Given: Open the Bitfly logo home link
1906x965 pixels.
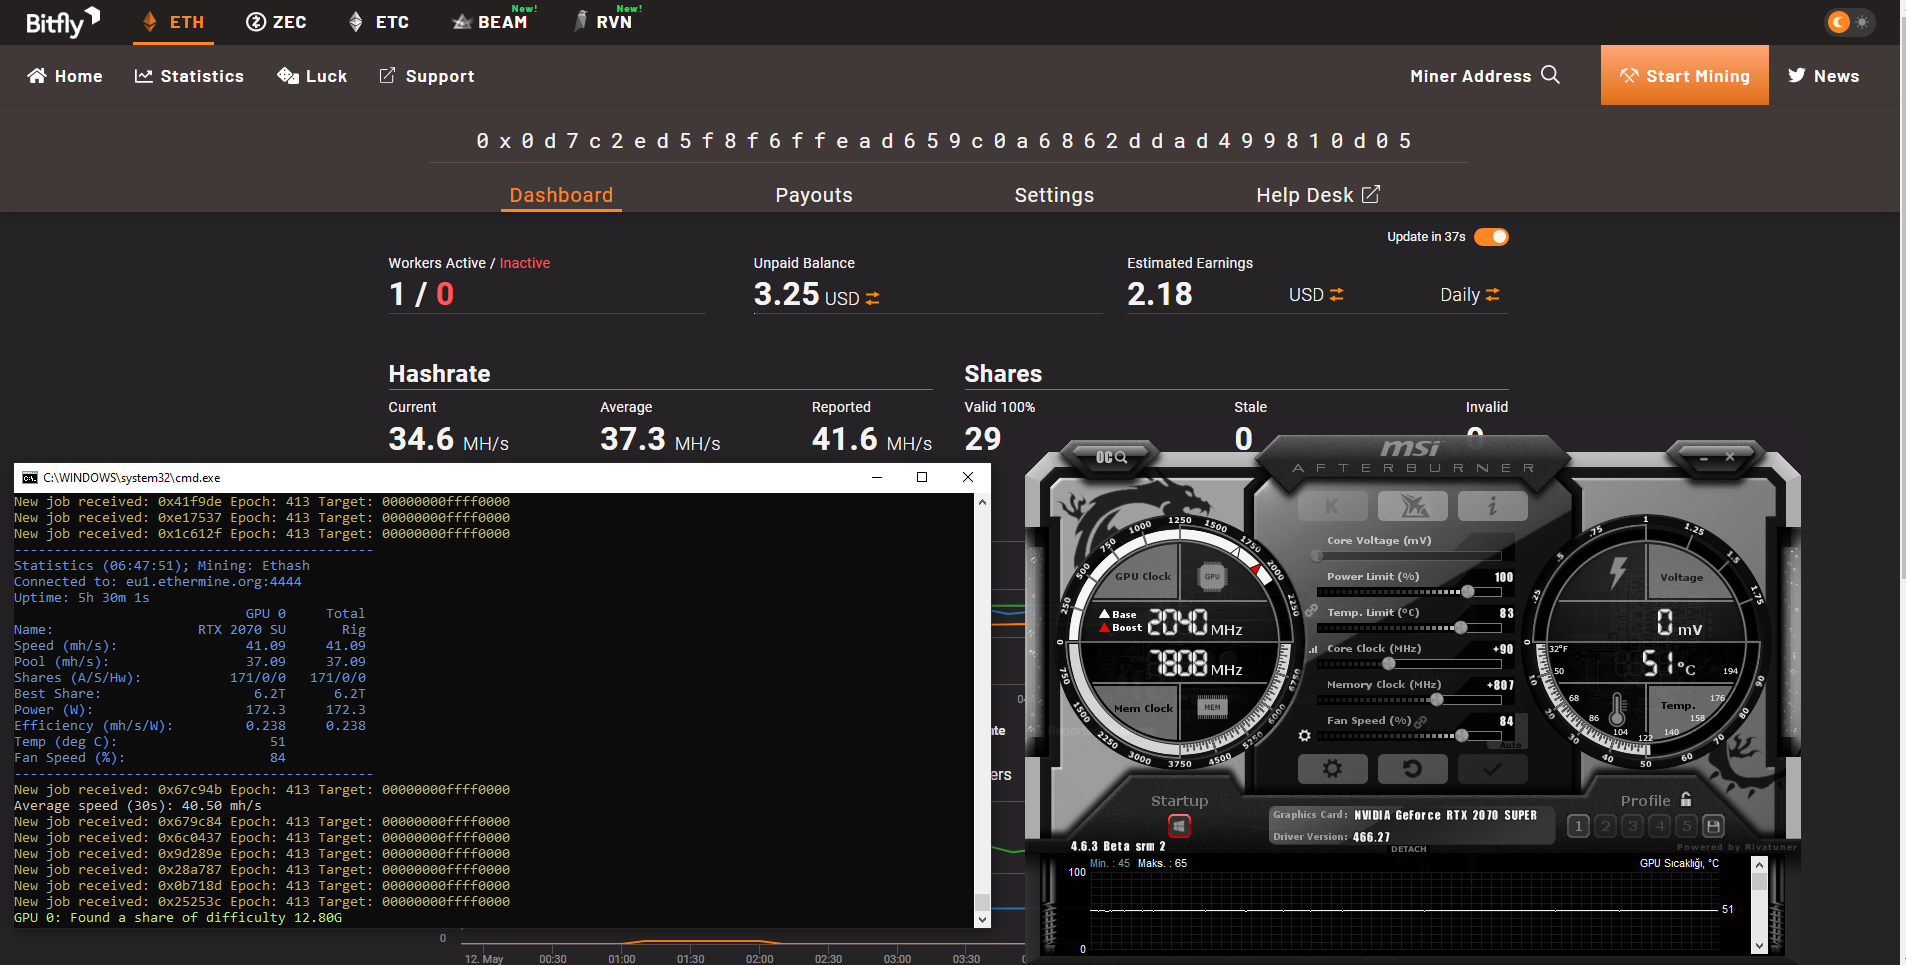Looking at the screenshot, I should (62, 22).
